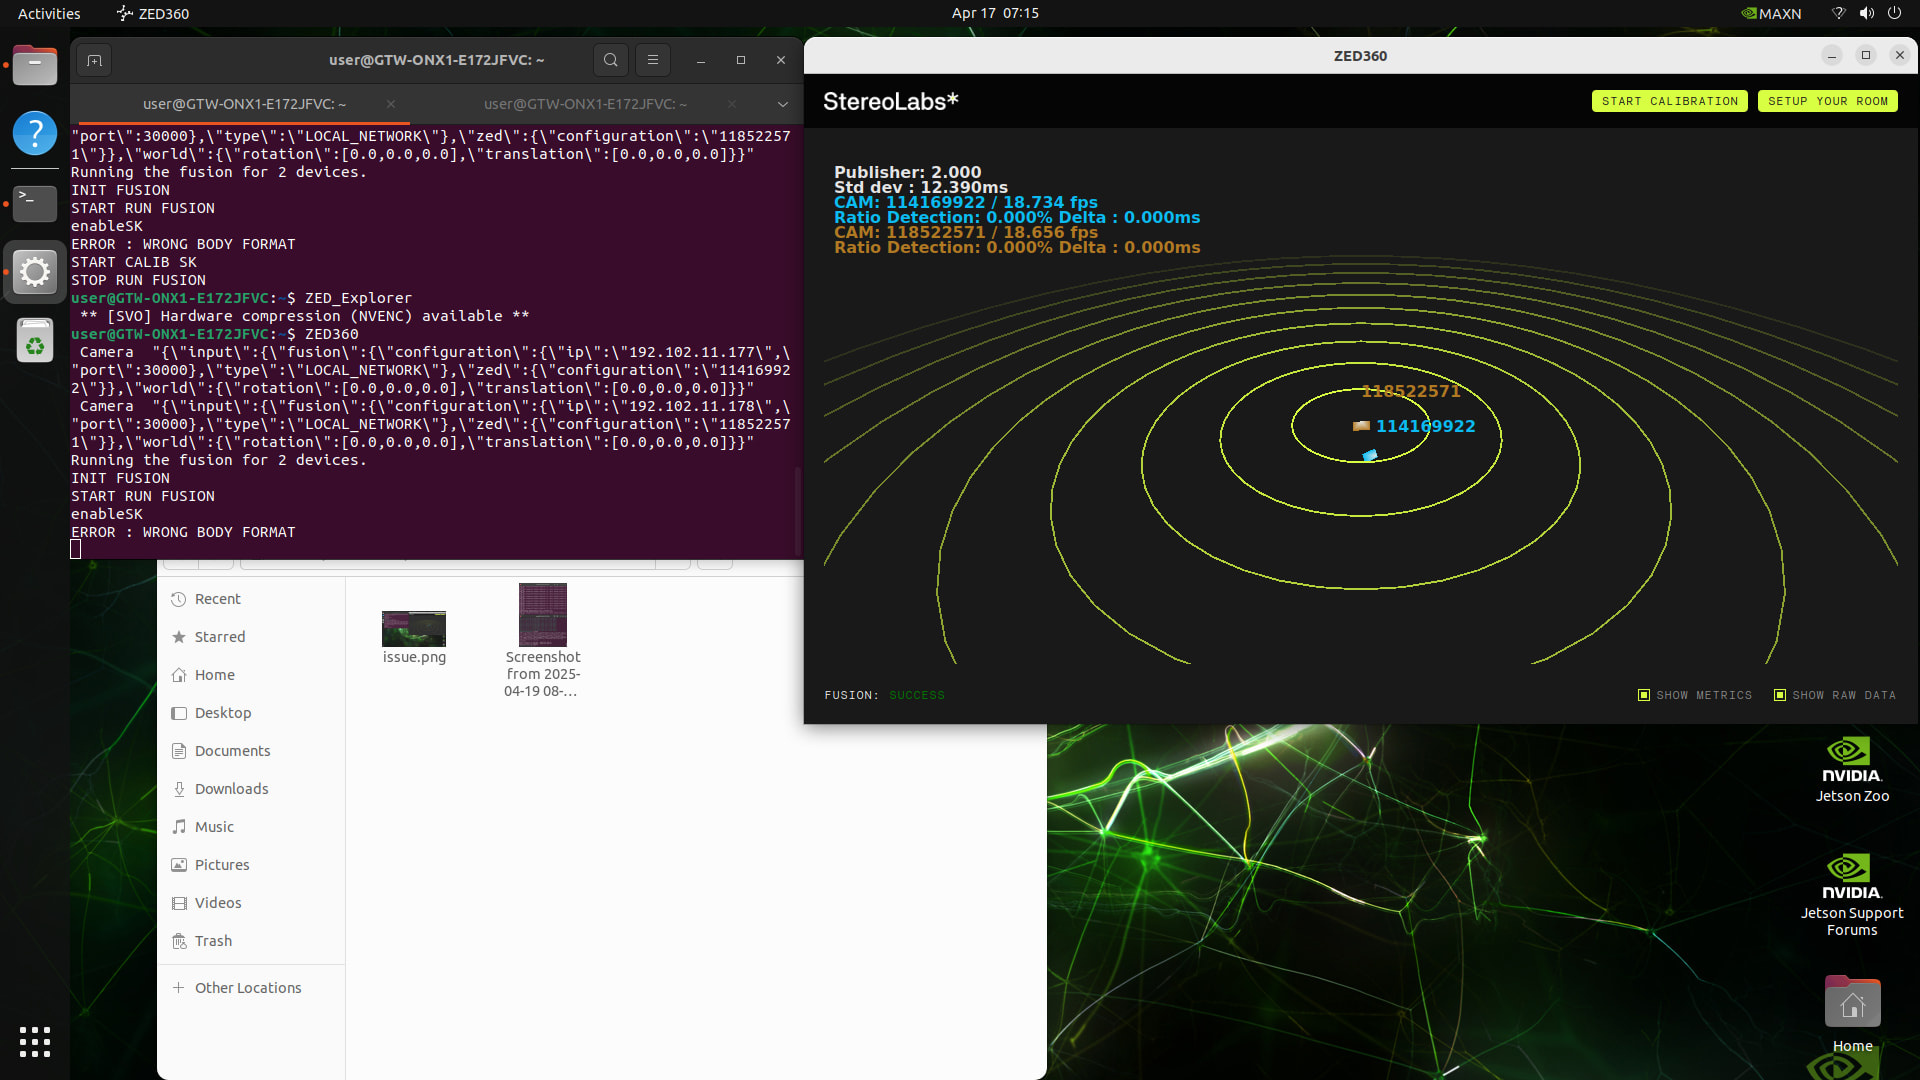Toggle the Show Metrics checkbox
The width and height of the screenshot is (1920, 1080).
point(1644,695)
